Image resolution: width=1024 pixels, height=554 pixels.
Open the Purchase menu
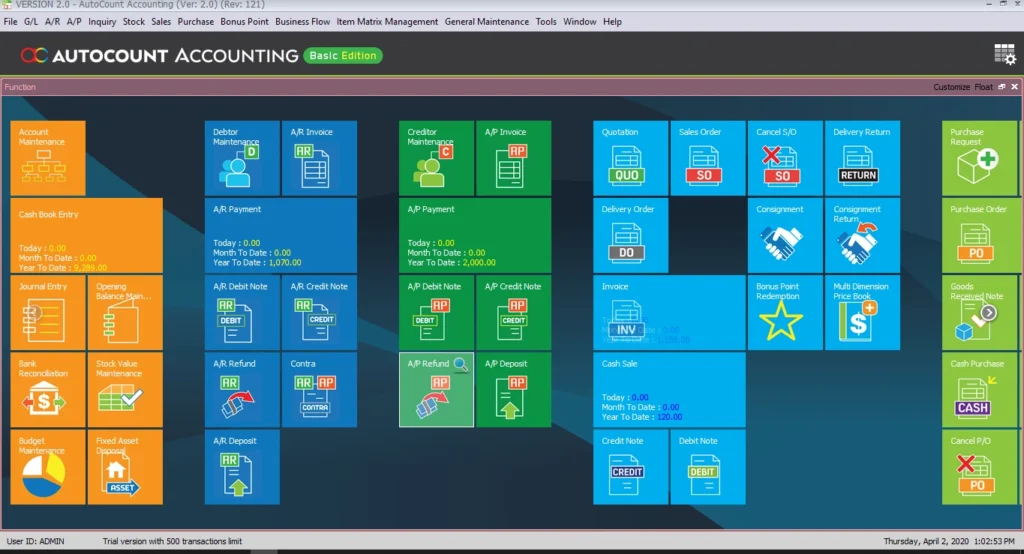(x=195, y=22)
